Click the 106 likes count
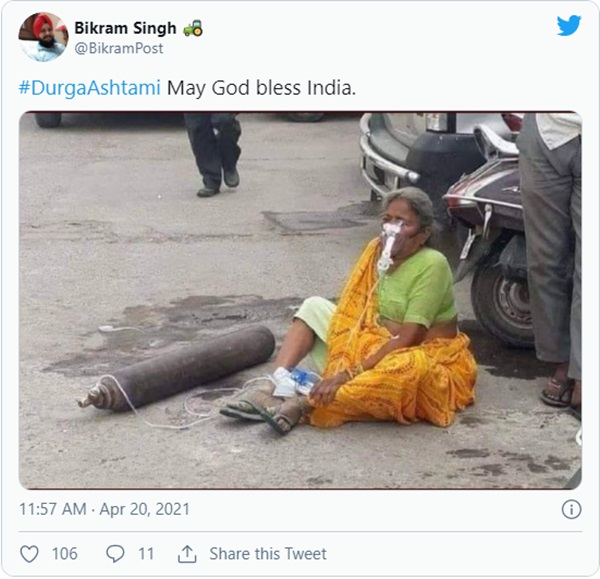This screenshot has height=579, width=600. [64, 553]
